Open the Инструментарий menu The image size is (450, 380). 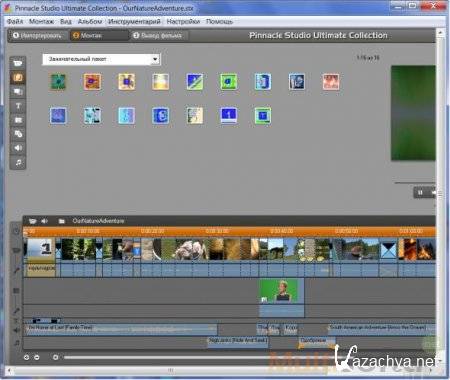tap(134, 22)
